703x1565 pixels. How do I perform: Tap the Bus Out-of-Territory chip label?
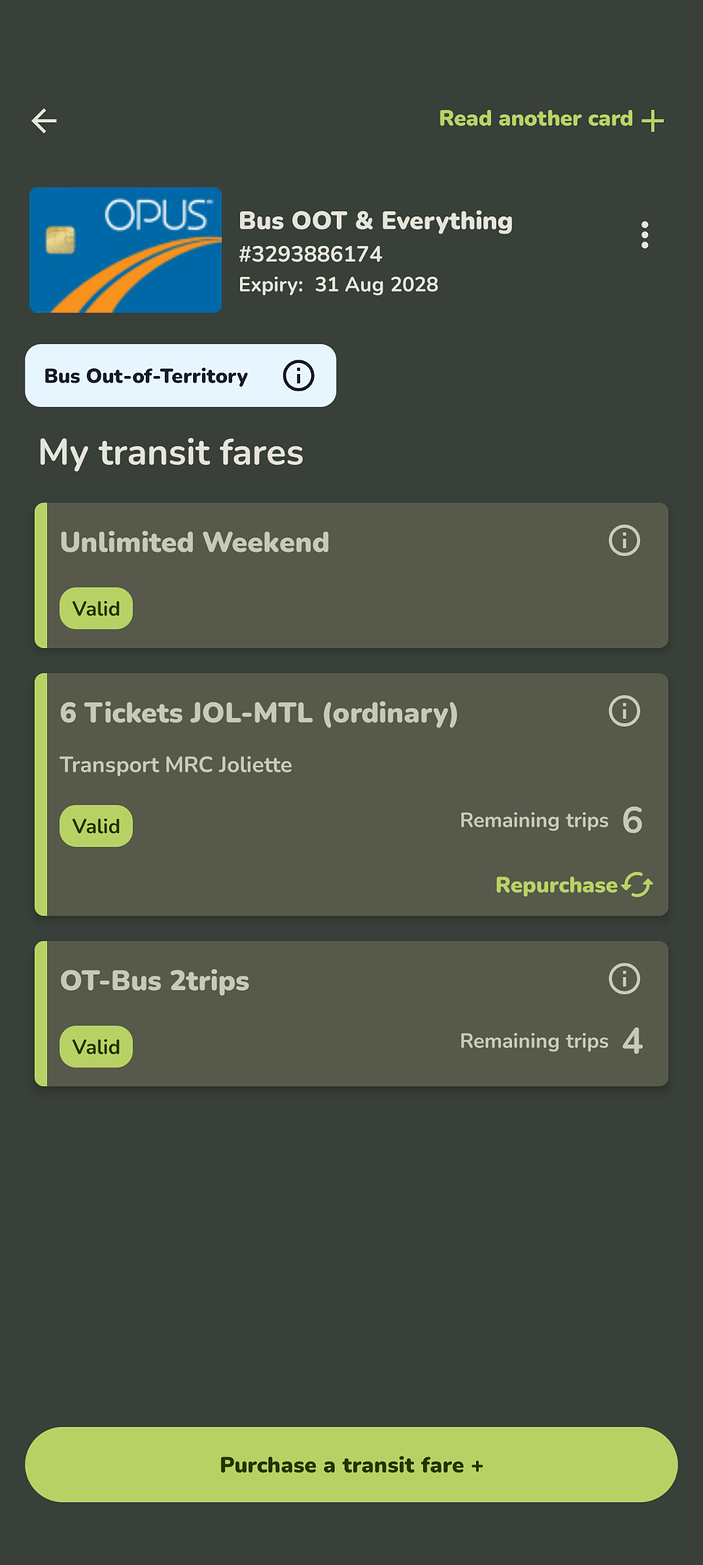(x=146, y=377)
